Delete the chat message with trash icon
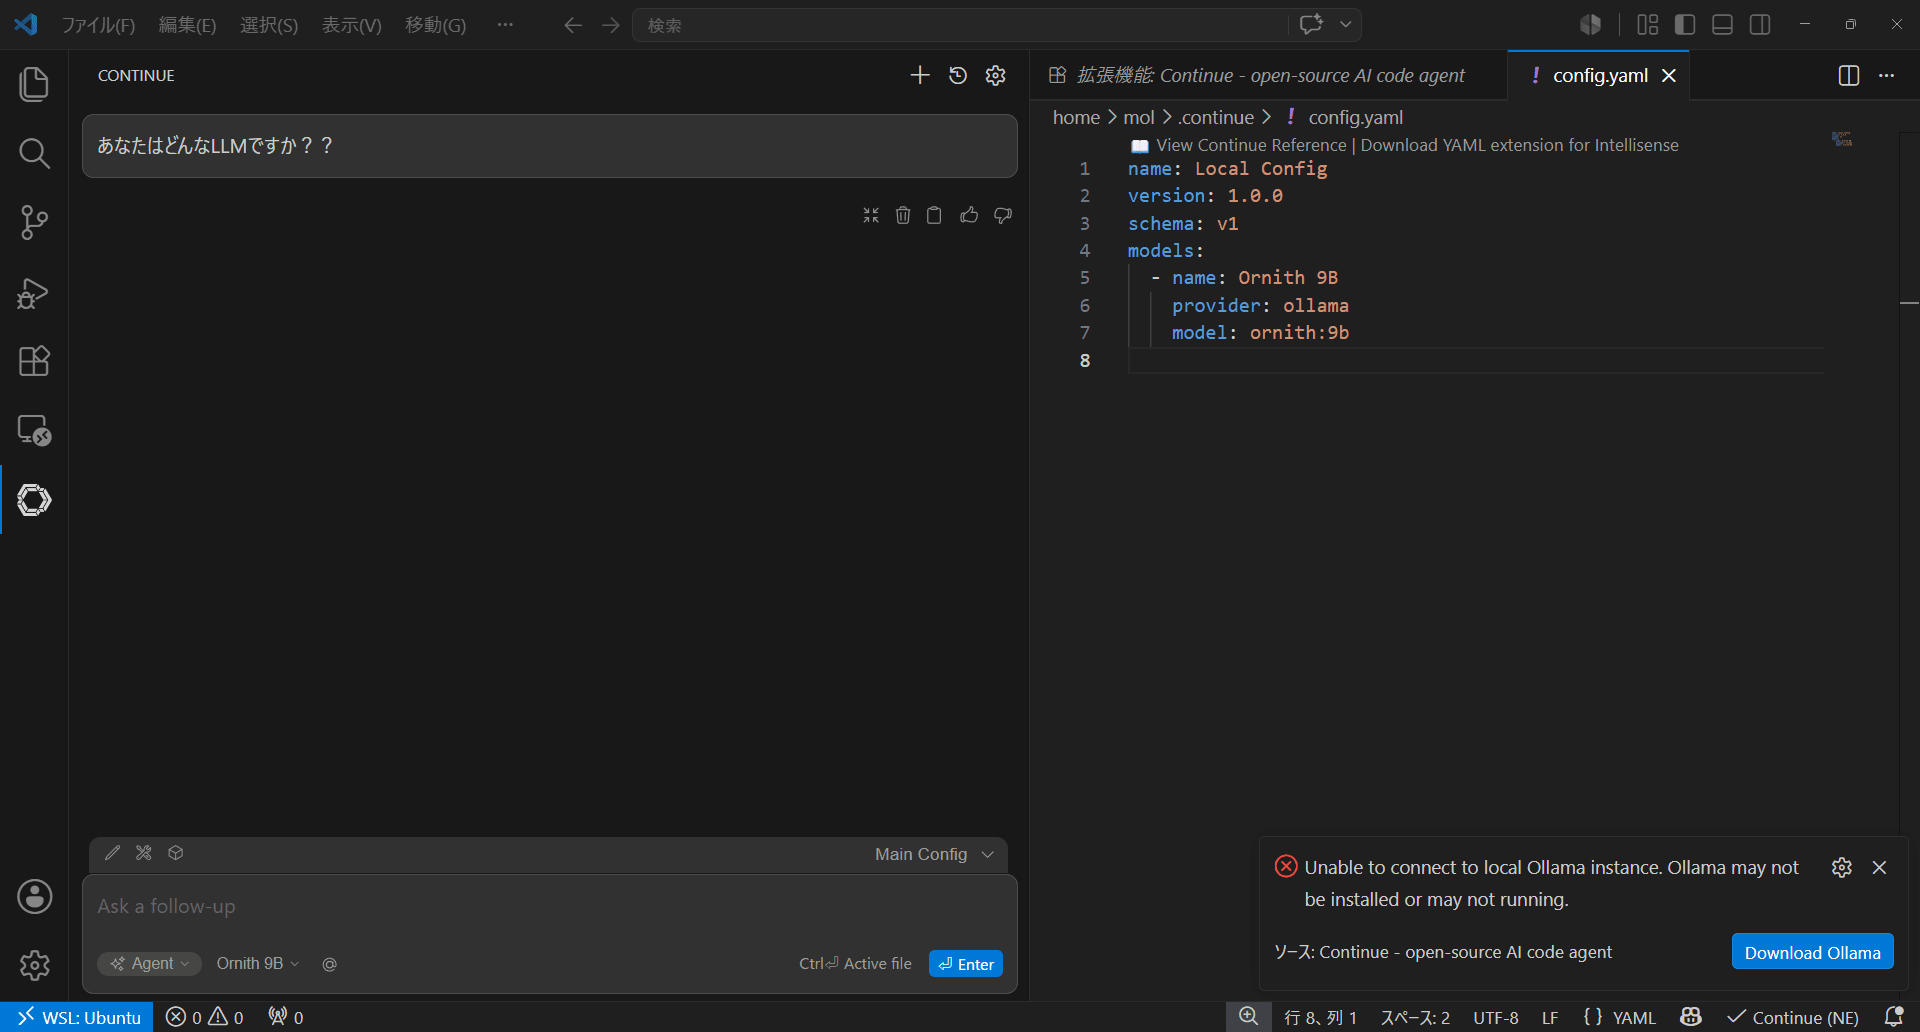The image size is (1920, 1032). tap(903, 215)
